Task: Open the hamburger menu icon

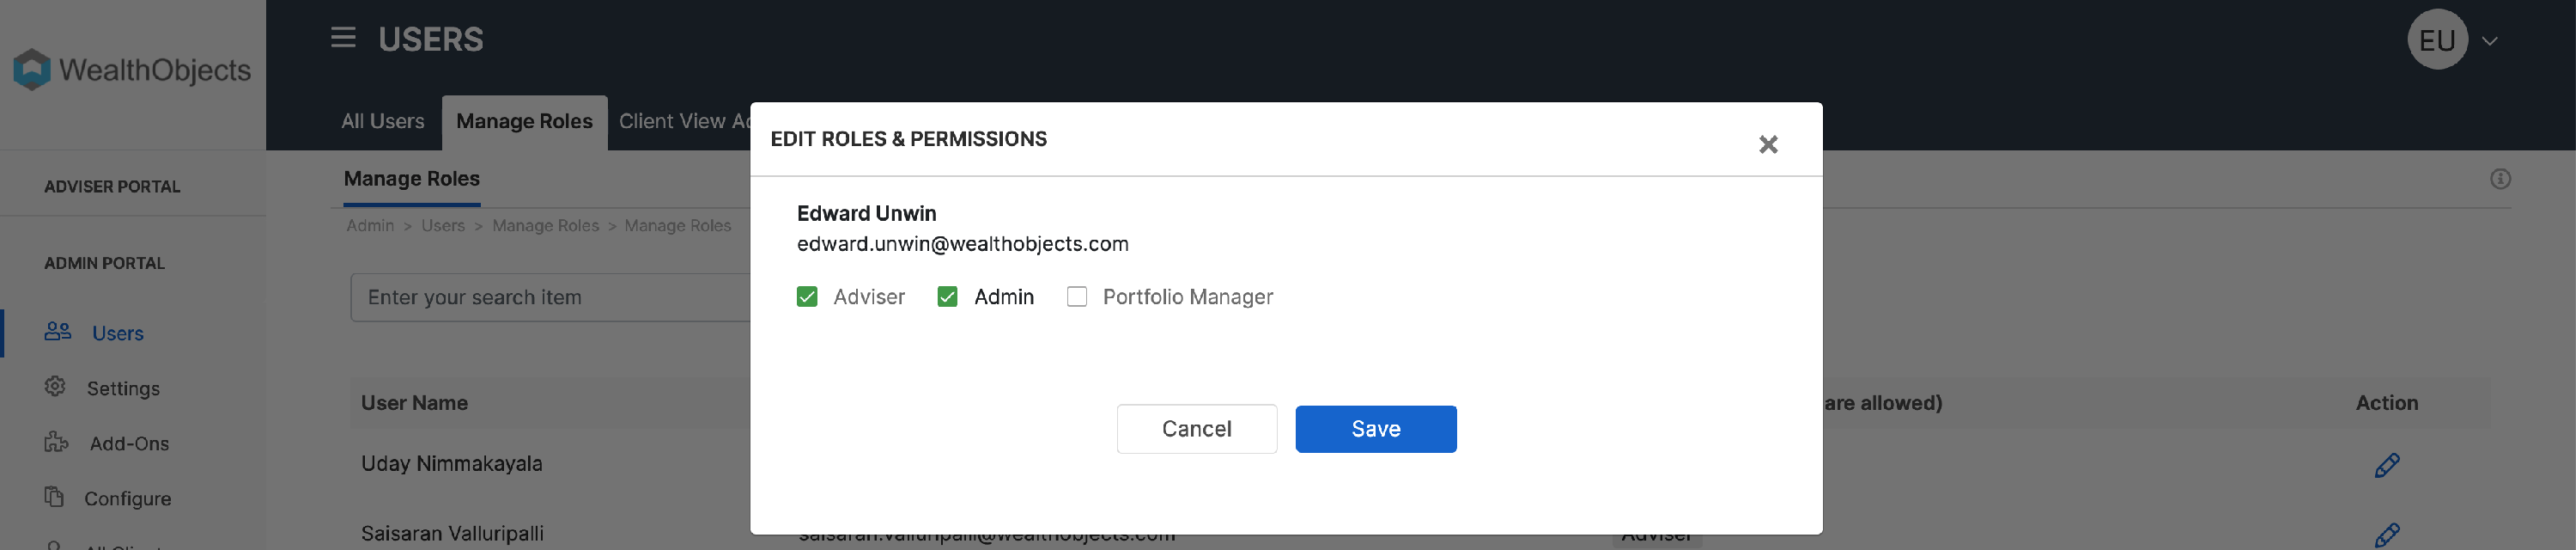Action: point(343,38)
